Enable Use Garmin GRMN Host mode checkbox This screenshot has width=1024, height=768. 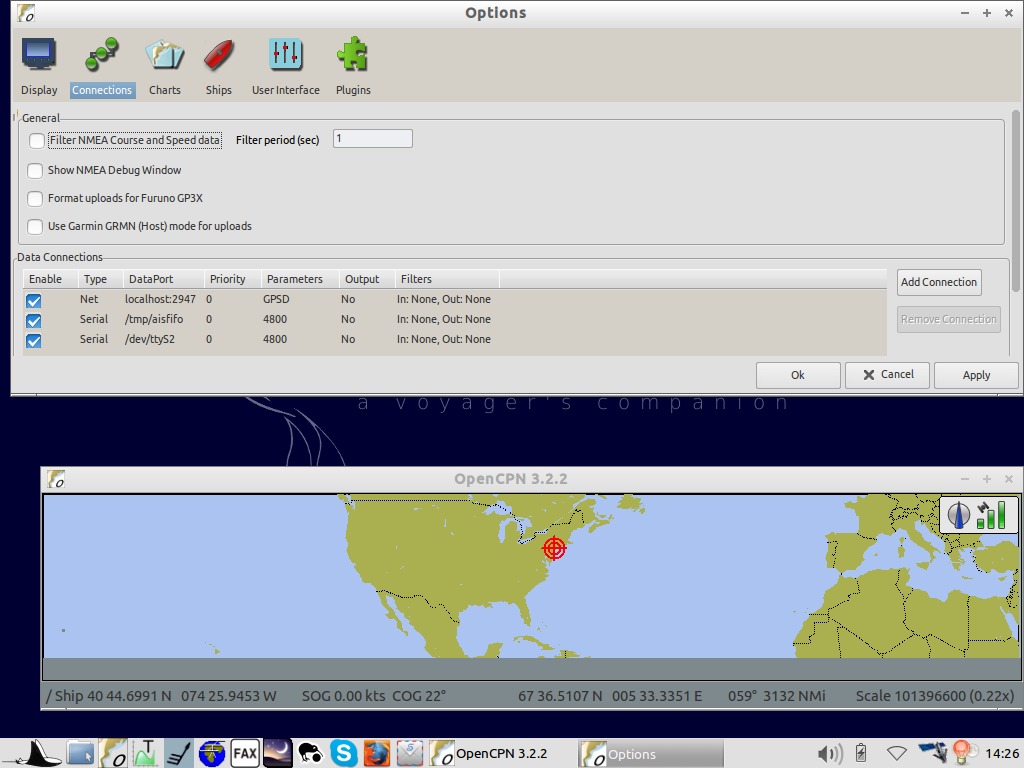(x=35, y=227)
